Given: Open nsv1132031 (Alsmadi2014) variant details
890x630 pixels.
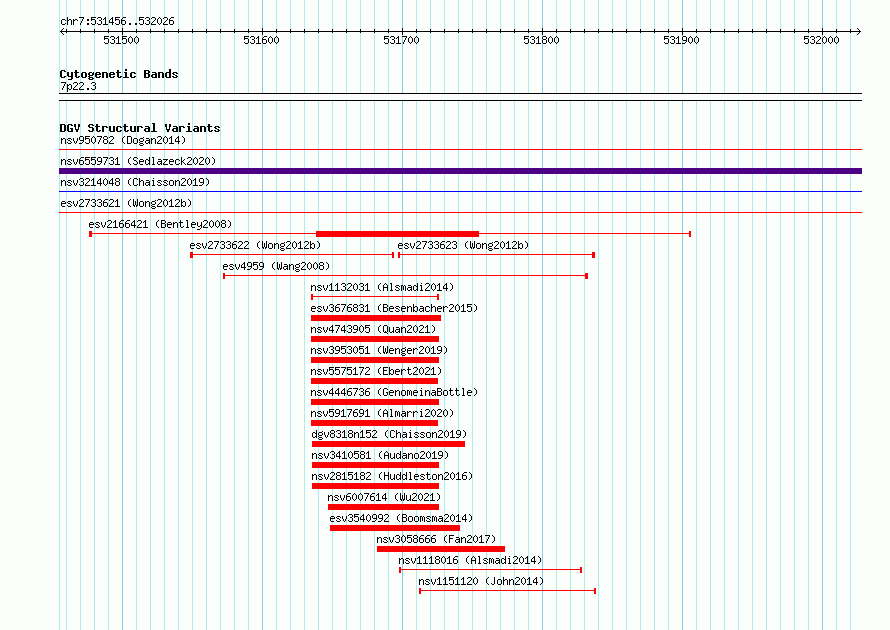Looking at the screenshot, I should [382, 287].
